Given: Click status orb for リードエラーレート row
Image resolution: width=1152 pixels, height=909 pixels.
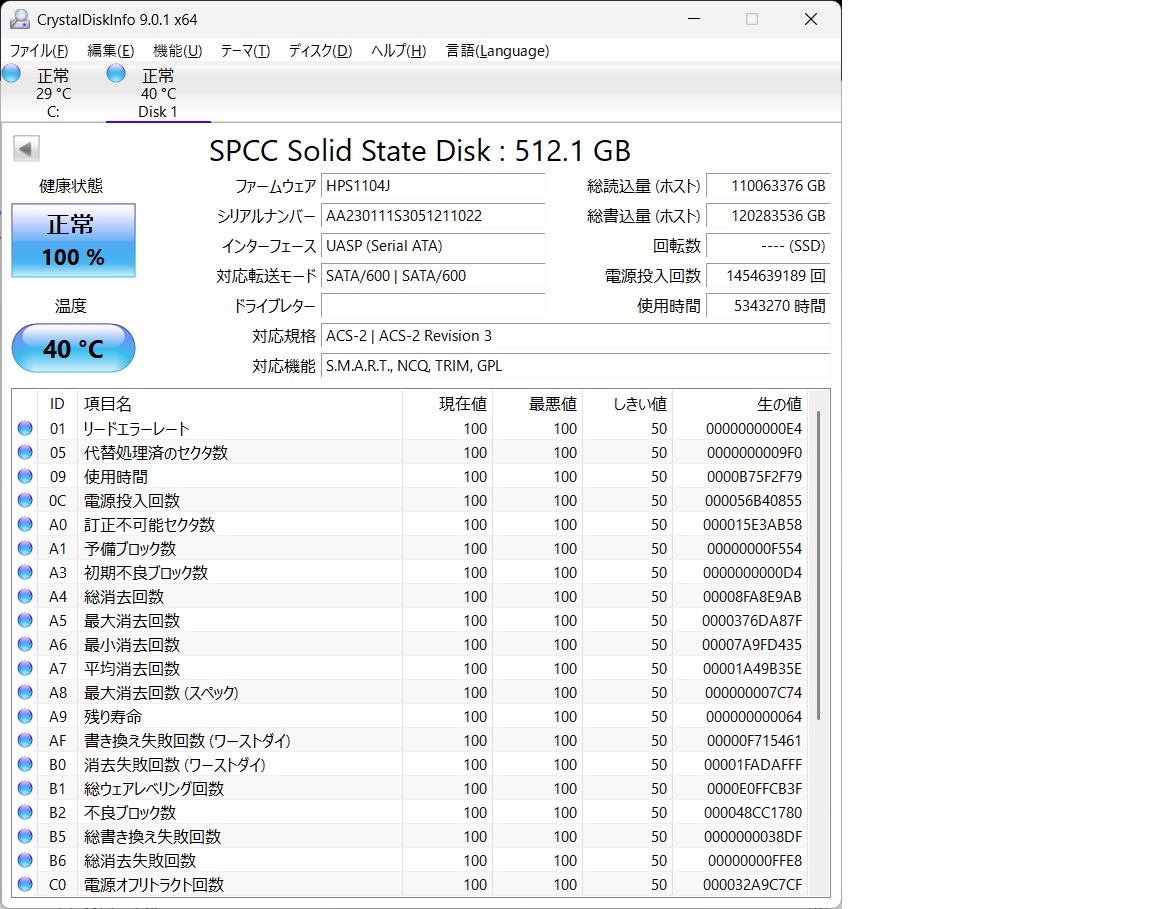Looking at the screenshot, I should [25, 429].
